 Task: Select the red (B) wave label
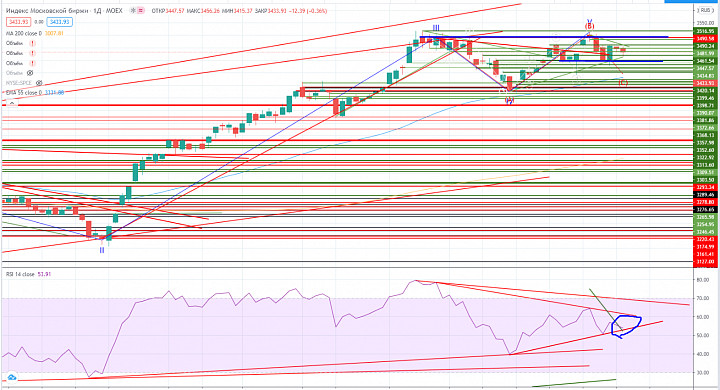[x=589, y=26]
